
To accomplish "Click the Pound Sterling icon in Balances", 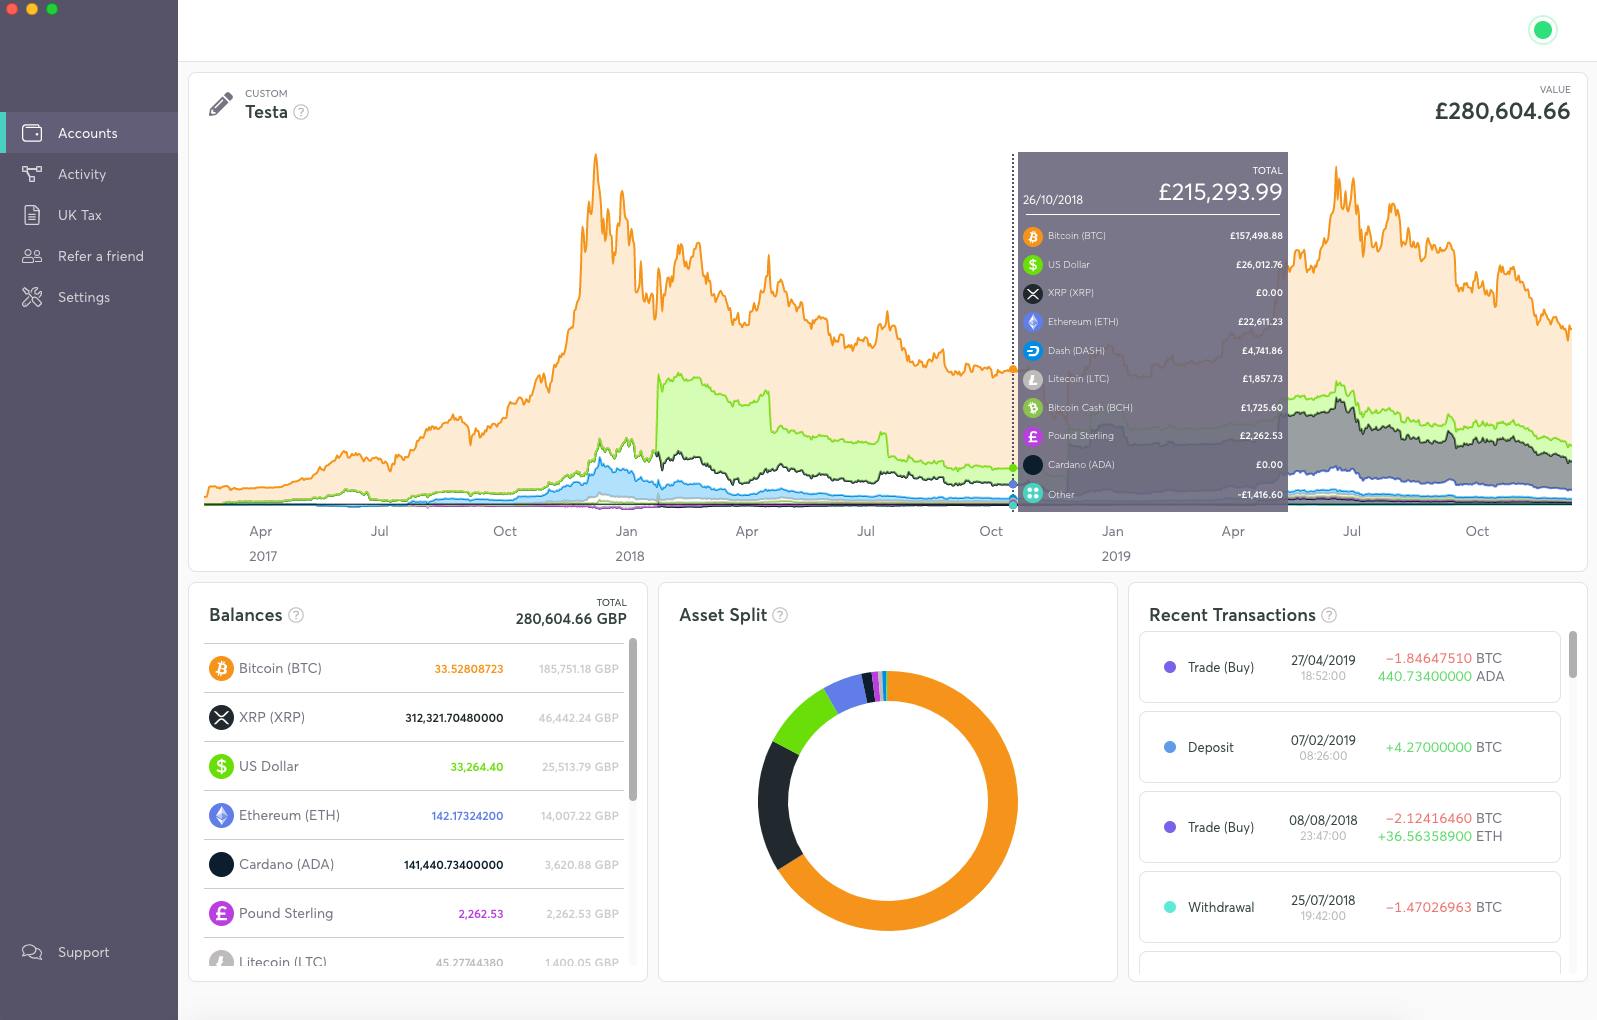I will 221,913.
